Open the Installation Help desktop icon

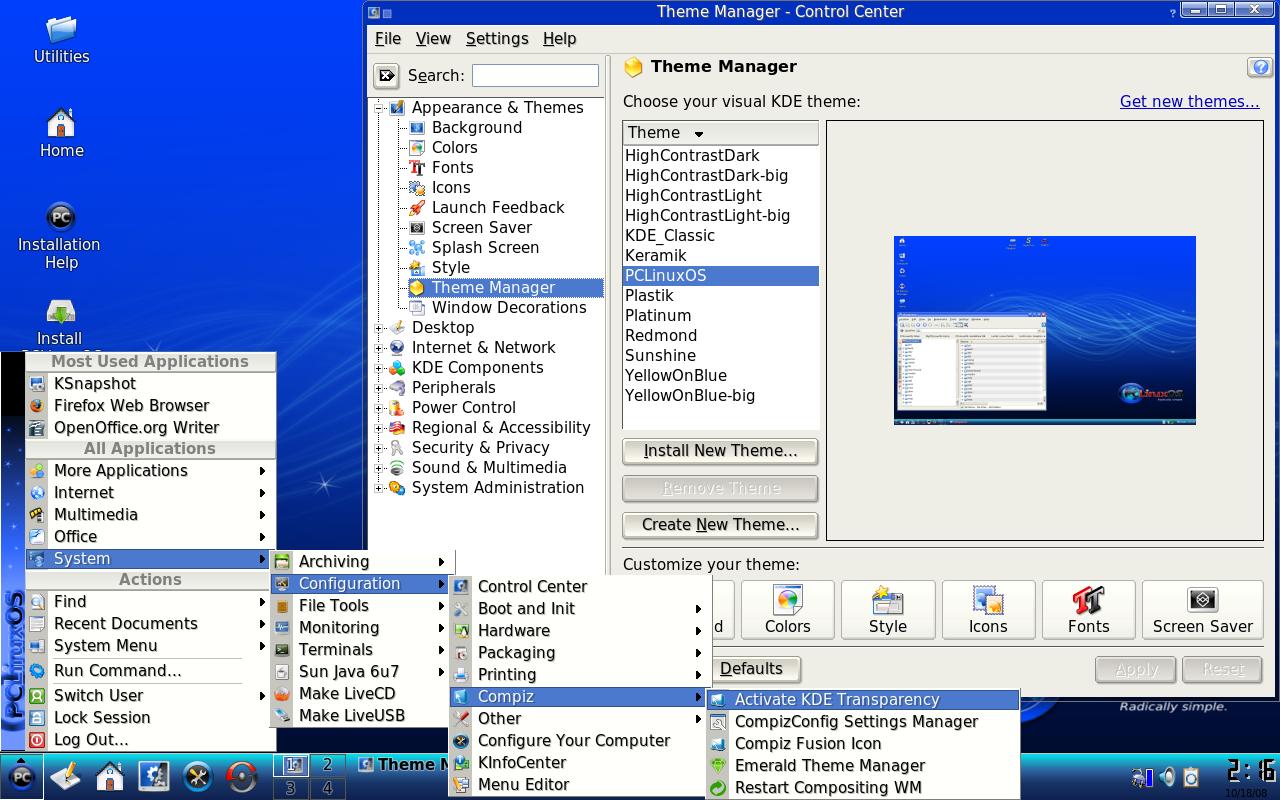(x=60, y=236)
